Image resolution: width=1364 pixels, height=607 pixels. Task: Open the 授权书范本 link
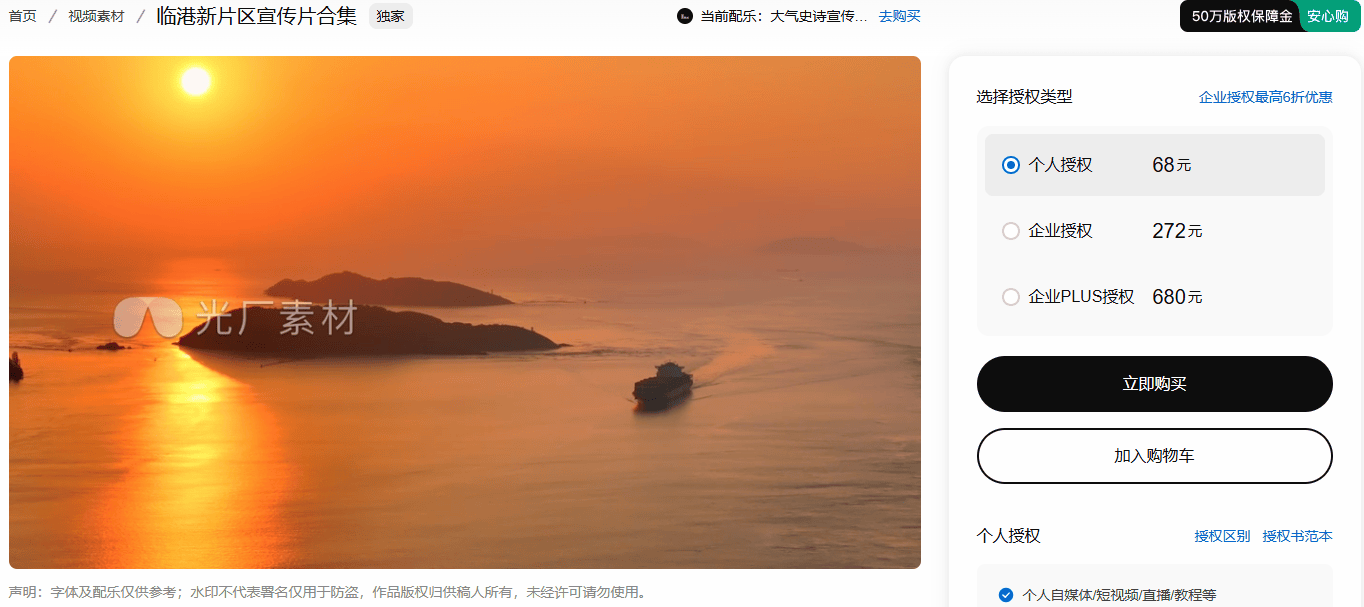coord(1298,536)
